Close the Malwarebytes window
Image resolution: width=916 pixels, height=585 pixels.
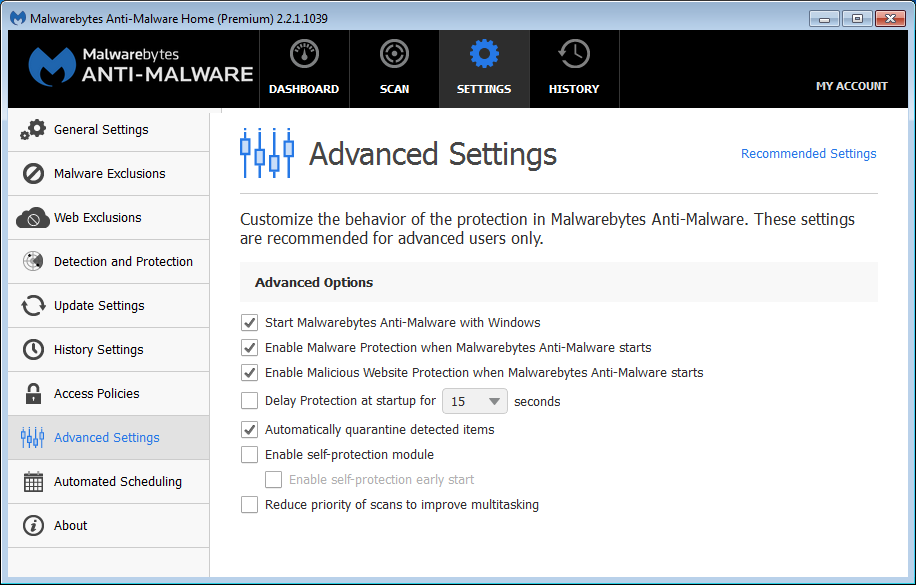tap(890, 19)
